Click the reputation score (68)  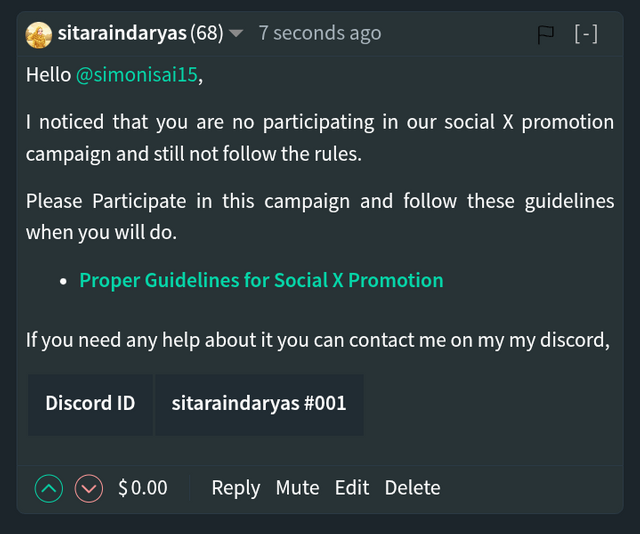click(x=207, y=33)
